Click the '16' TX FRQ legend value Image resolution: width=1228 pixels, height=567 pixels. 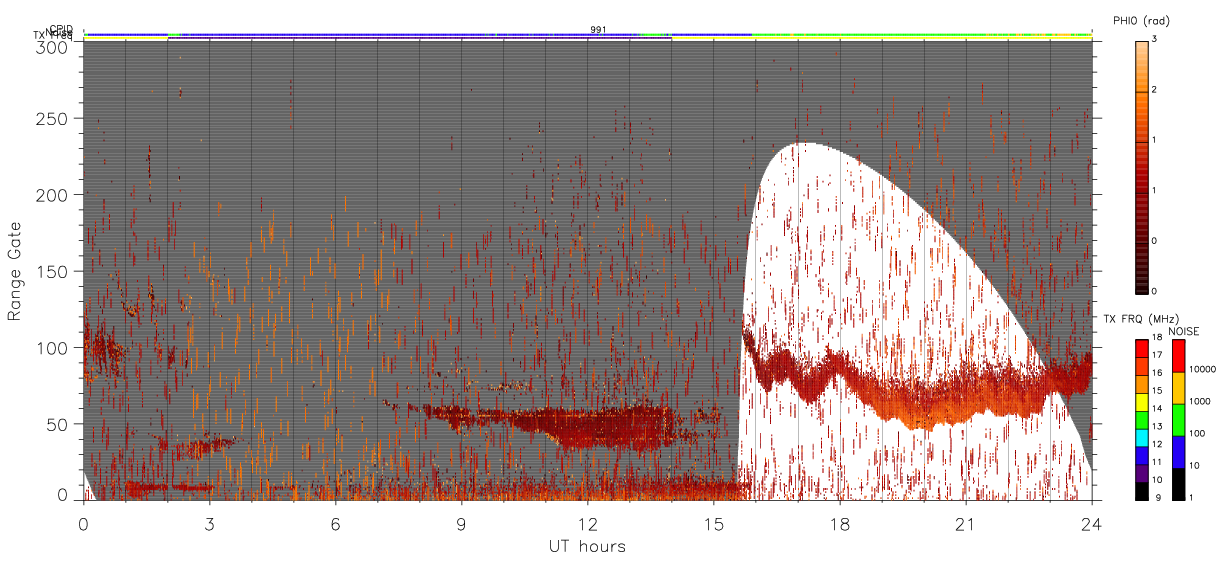click(x=1158, y=373)
